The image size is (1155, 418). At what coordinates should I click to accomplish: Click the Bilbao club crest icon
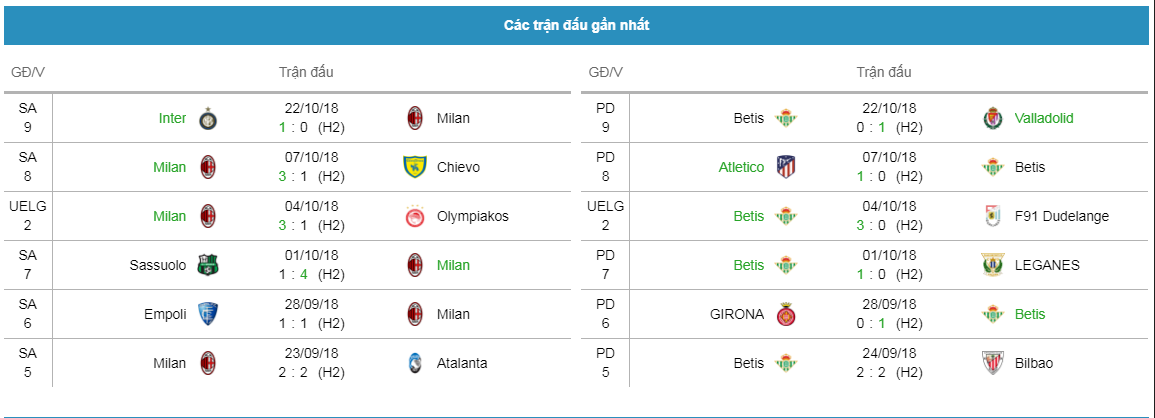[993, 363]
